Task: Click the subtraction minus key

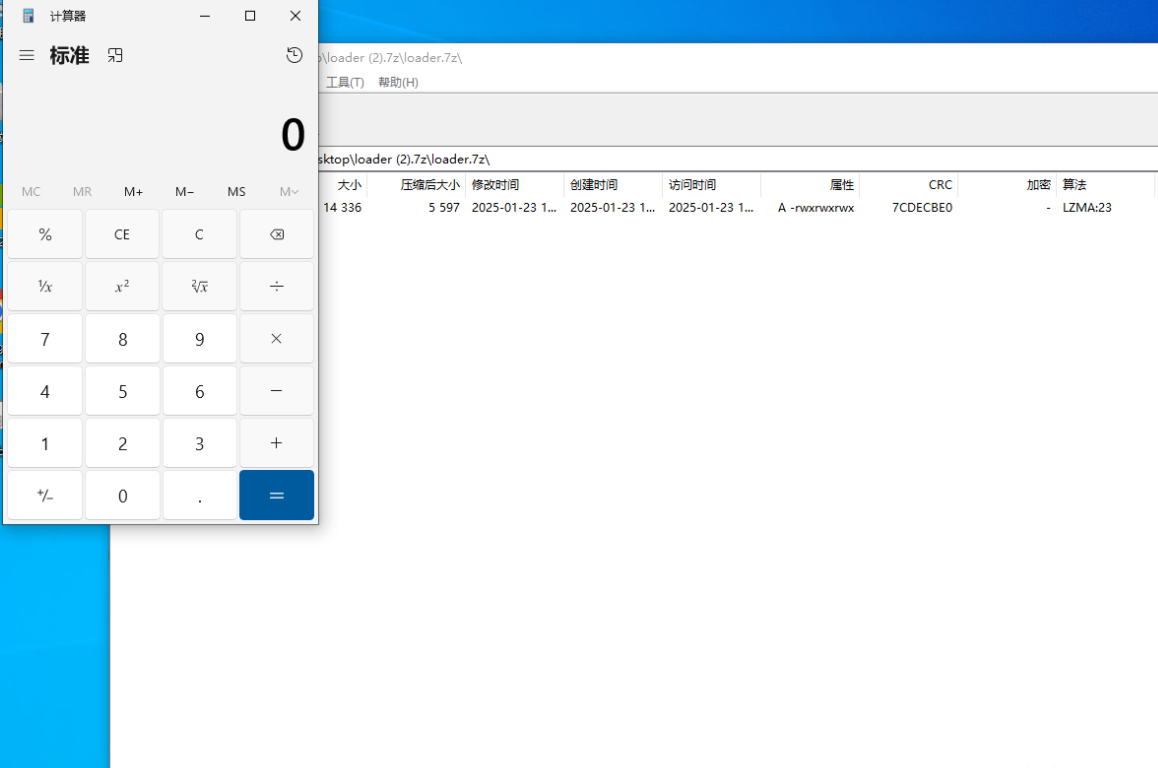Action: pos(277,391)
